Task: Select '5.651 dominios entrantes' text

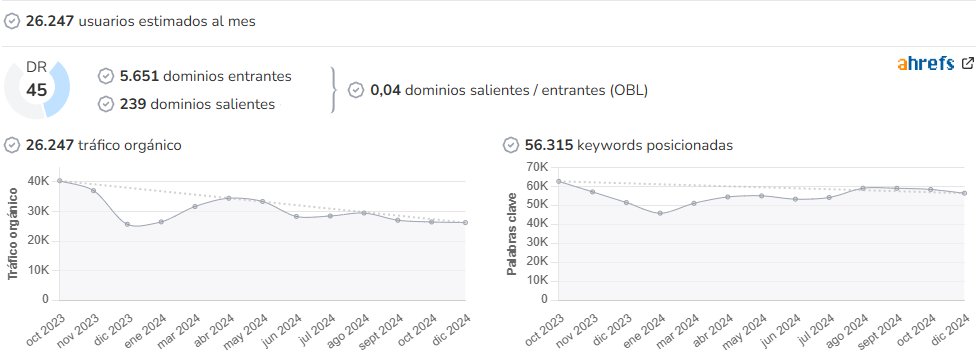Action: [205, 76]
